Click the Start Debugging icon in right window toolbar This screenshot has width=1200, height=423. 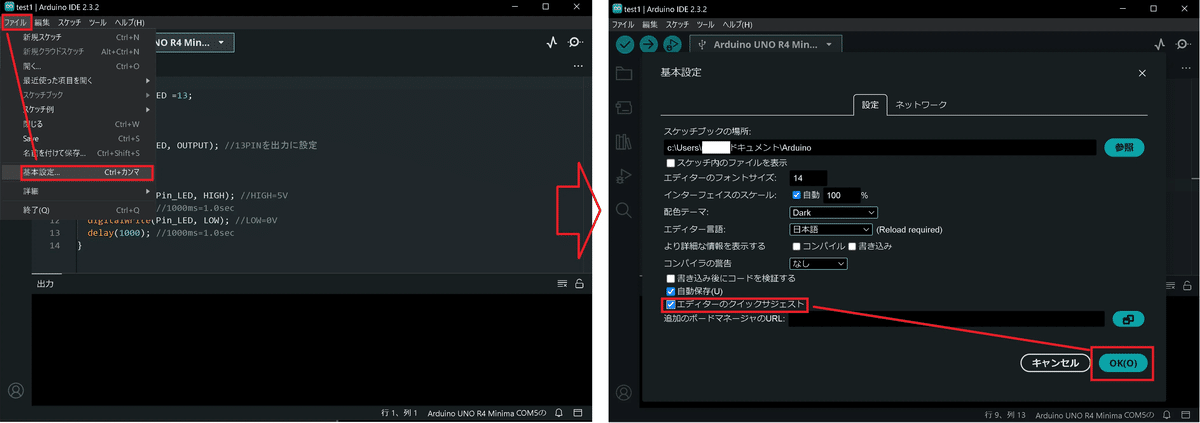[x=672, y=44]
